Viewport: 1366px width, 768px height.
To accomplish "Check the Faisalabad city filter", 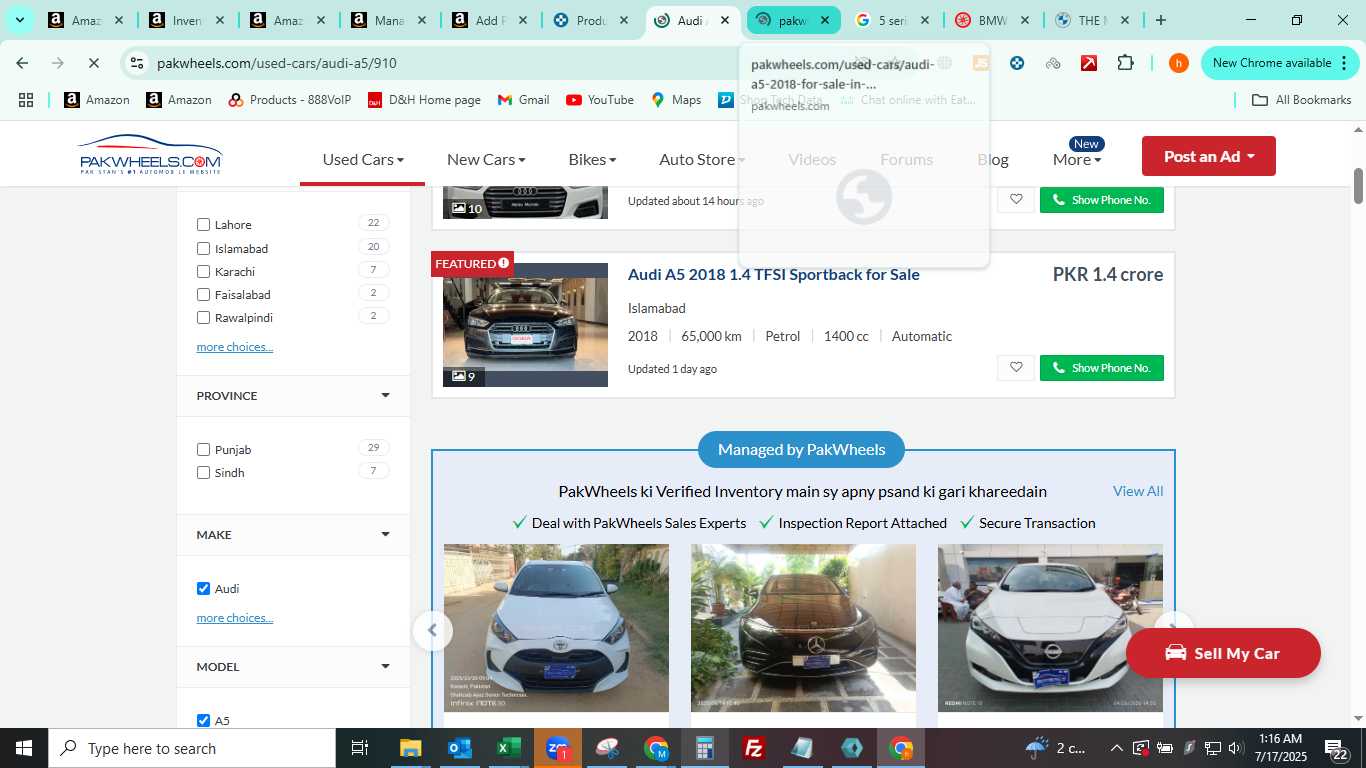I will tap(204, 295).
